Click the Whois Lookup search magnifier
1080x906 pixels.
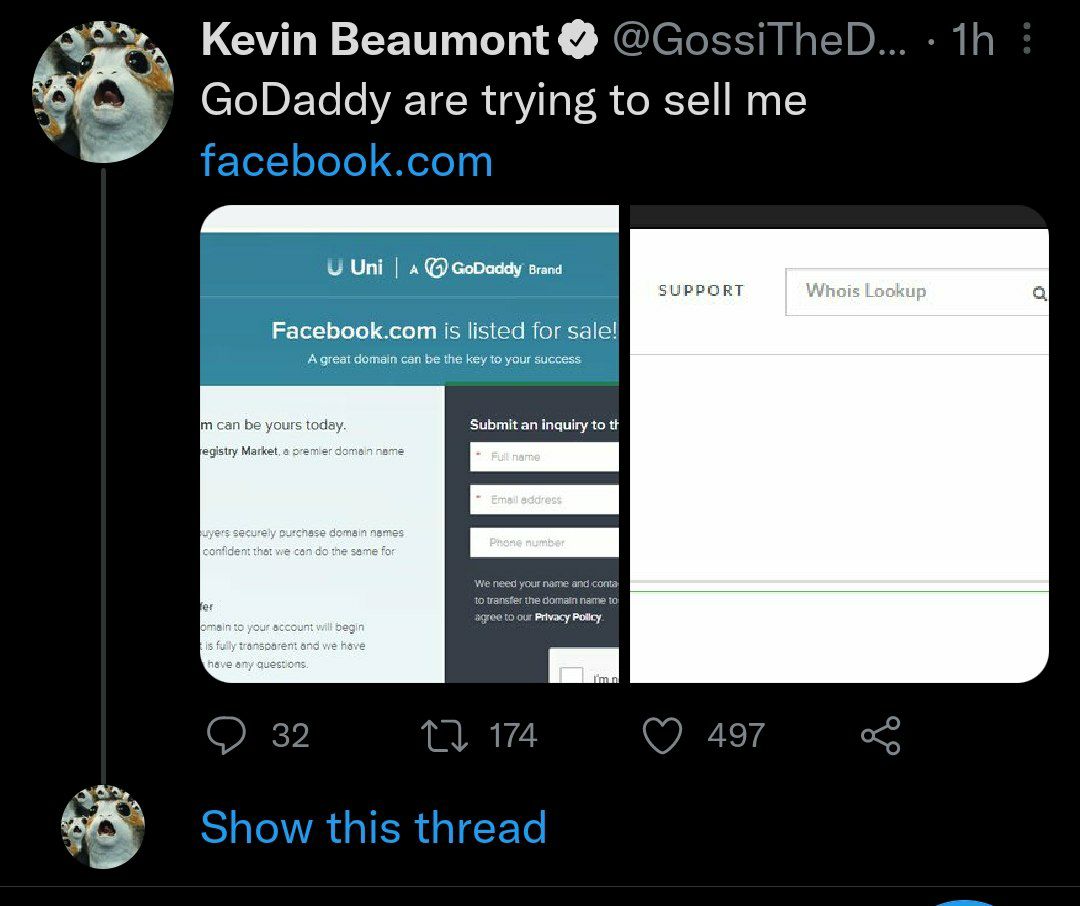tap(1039, 294)
